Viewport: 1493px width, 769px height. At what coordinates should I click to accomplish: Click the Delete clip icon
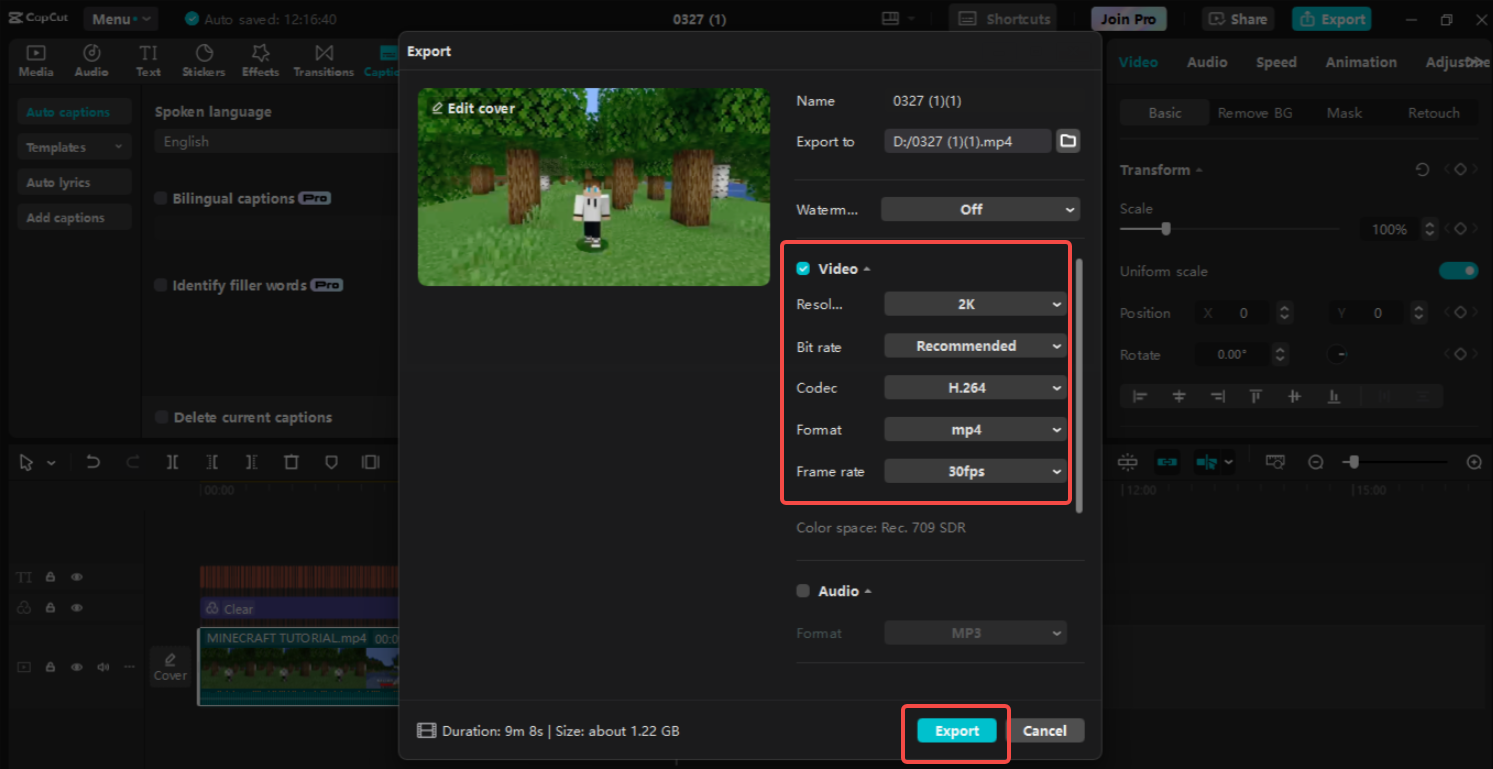coord(291,462)
